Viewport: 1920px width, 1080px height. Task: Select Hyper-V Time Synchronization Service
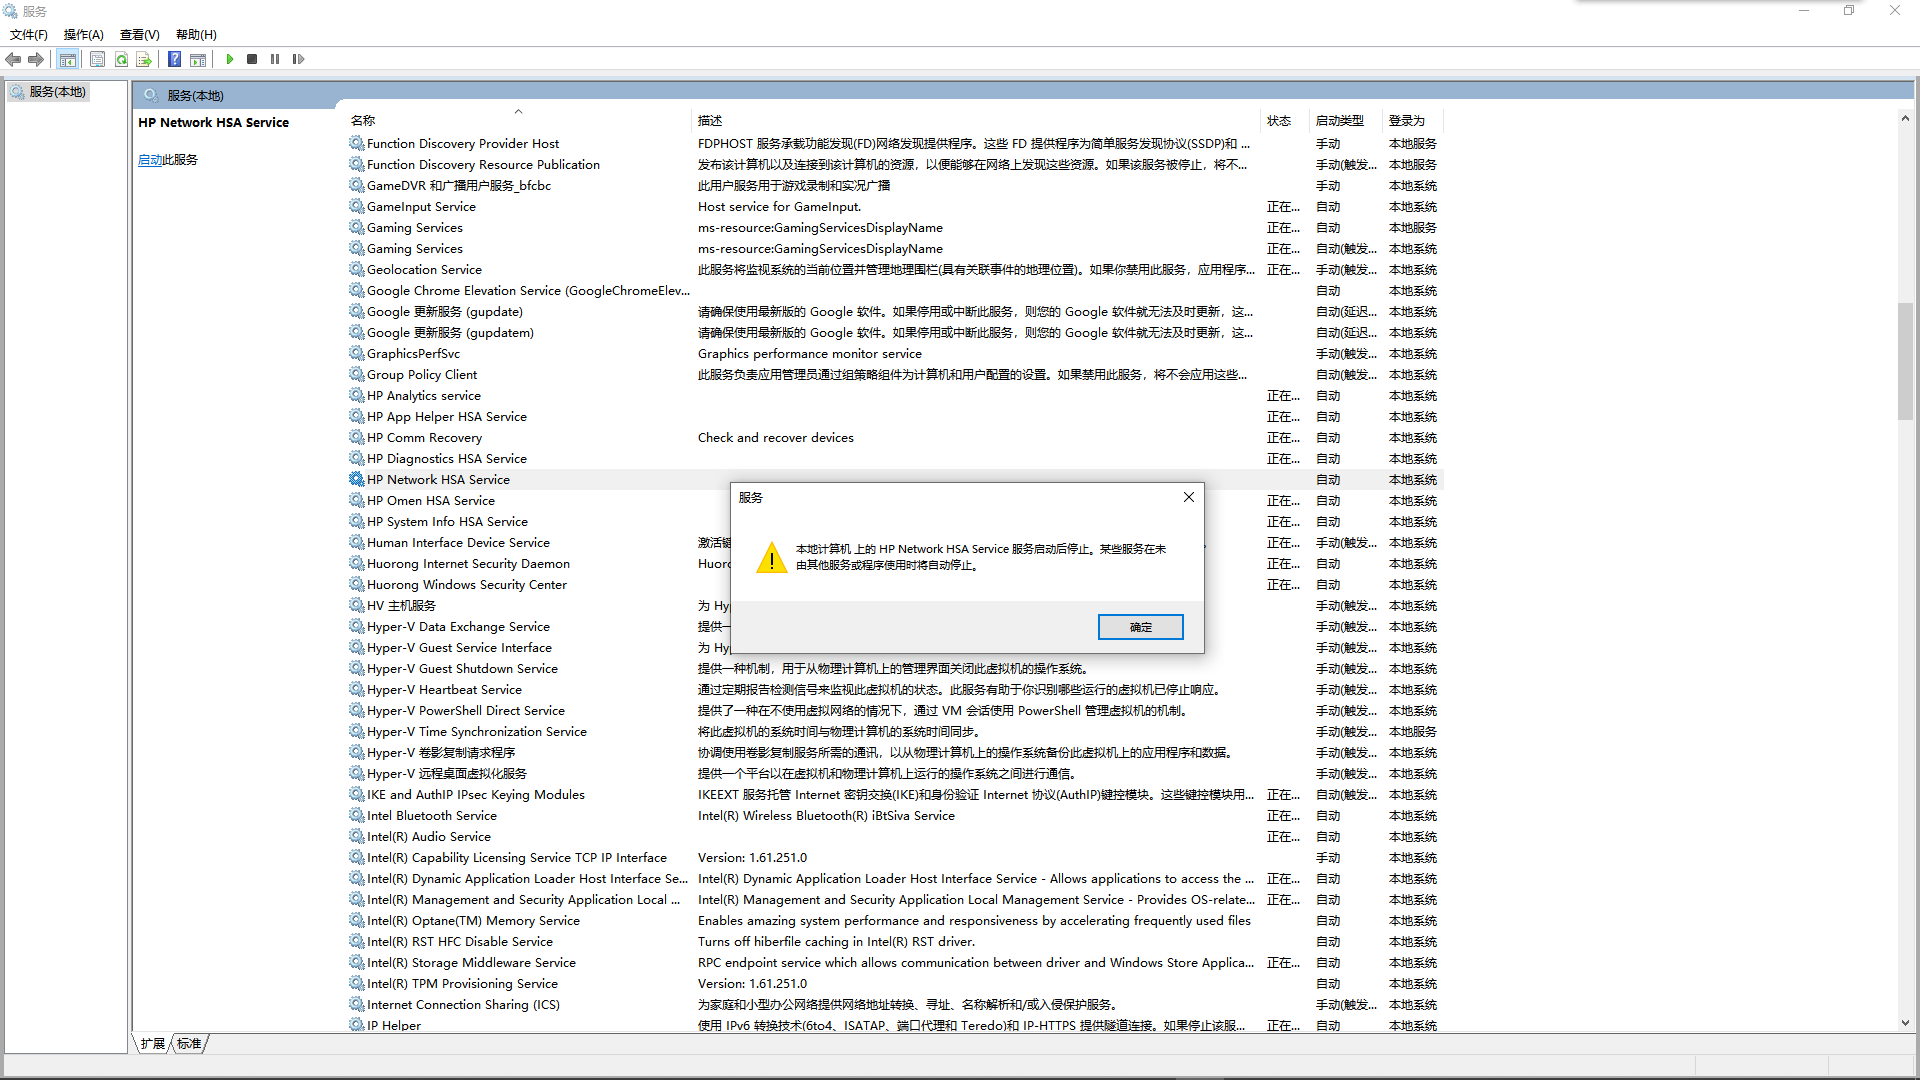[894, 731]
